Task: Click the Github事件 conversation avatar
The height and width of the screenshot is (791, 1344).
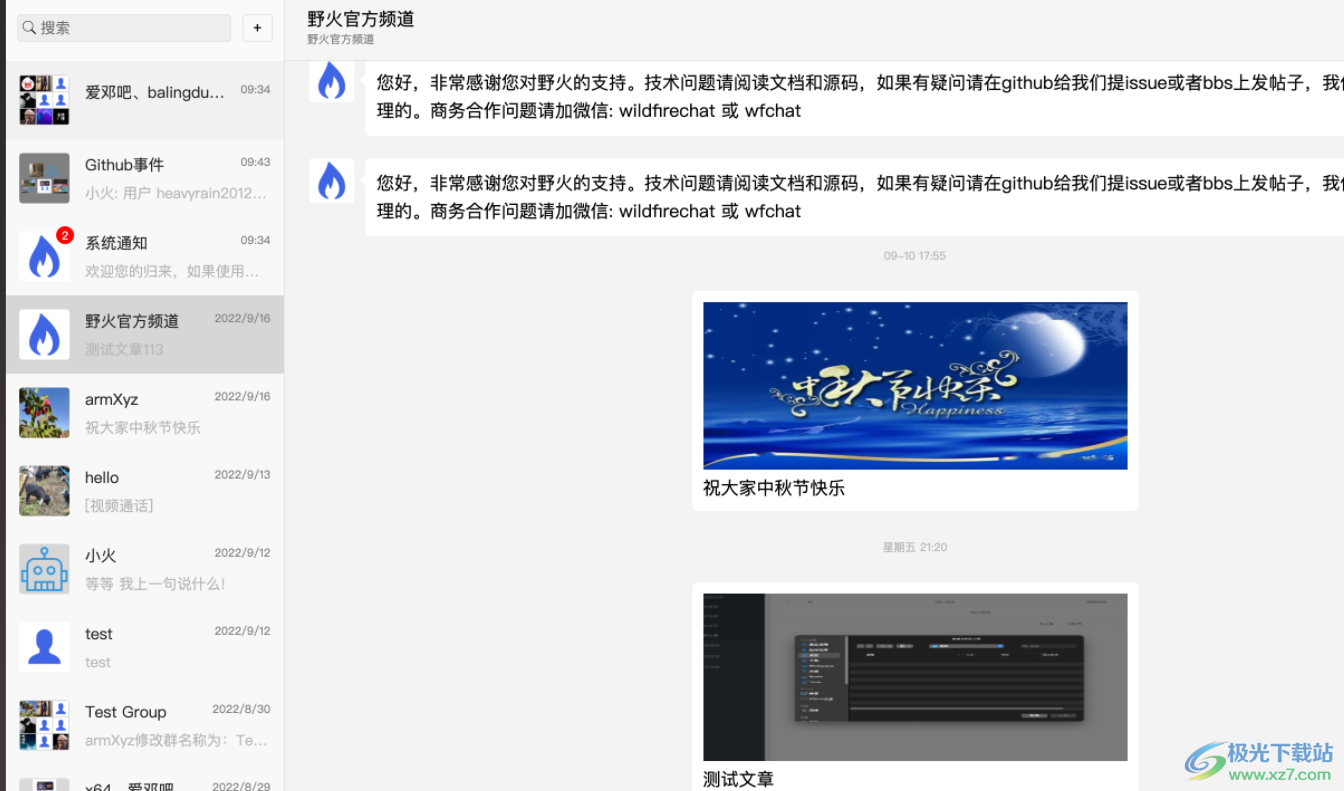Action: tap(44, 178)
